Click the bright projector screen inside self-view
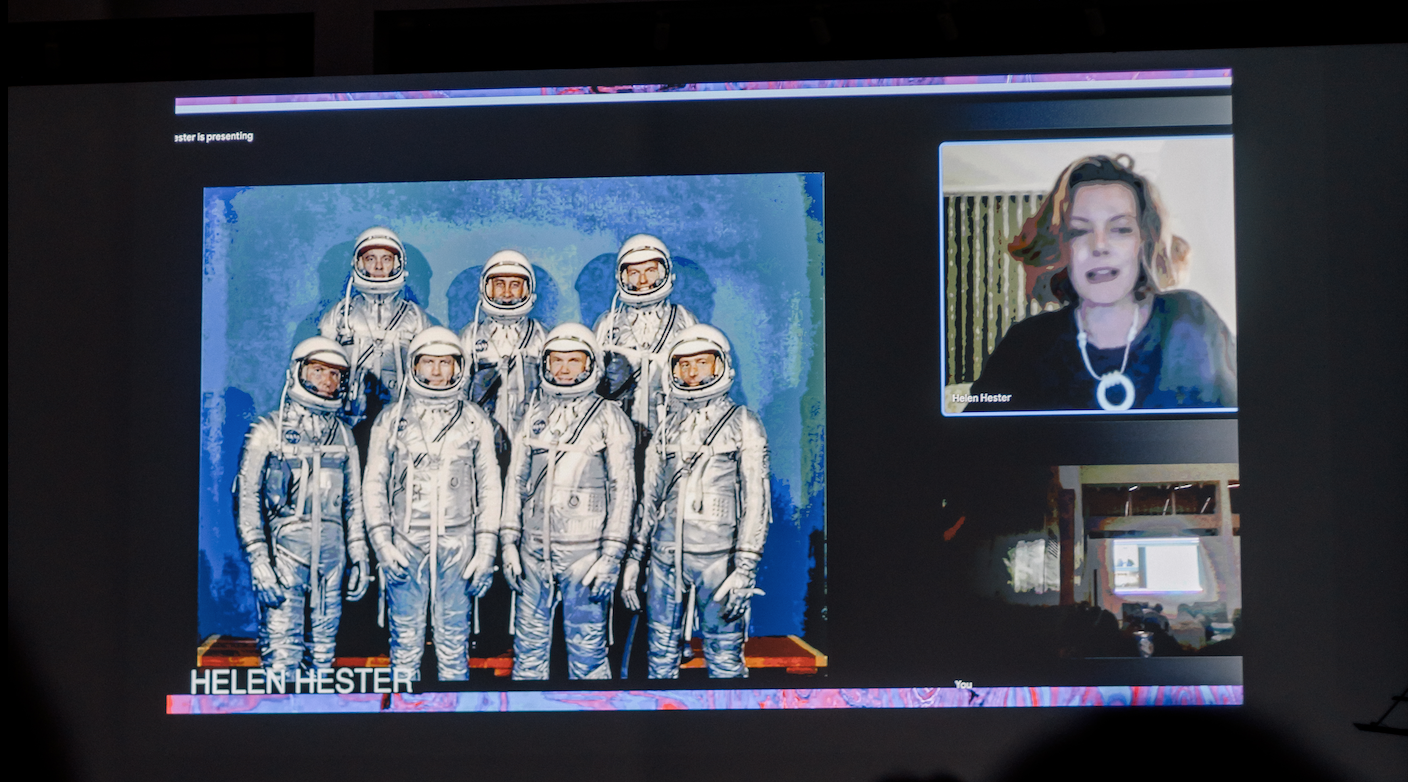1408x782 pixels. 1157,566
